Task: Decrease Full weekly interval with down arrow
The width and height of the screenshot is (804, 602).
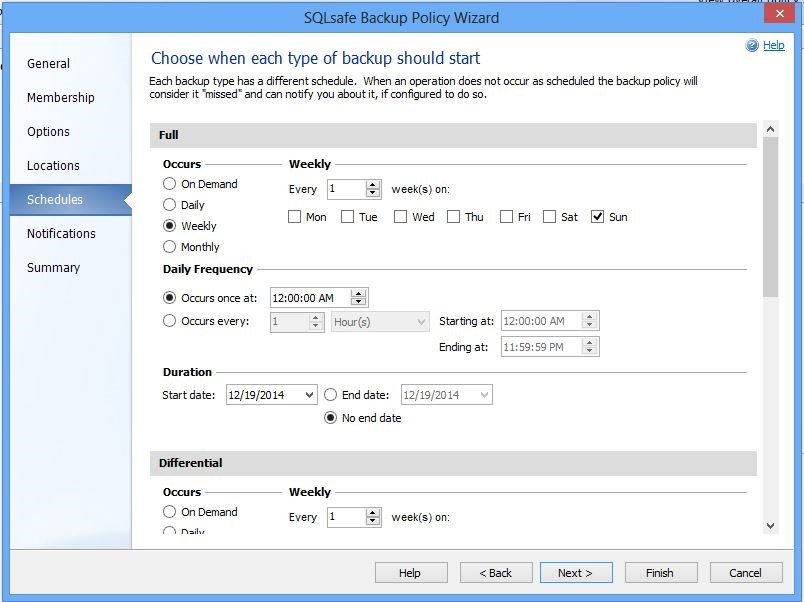Action: [373, 193]
